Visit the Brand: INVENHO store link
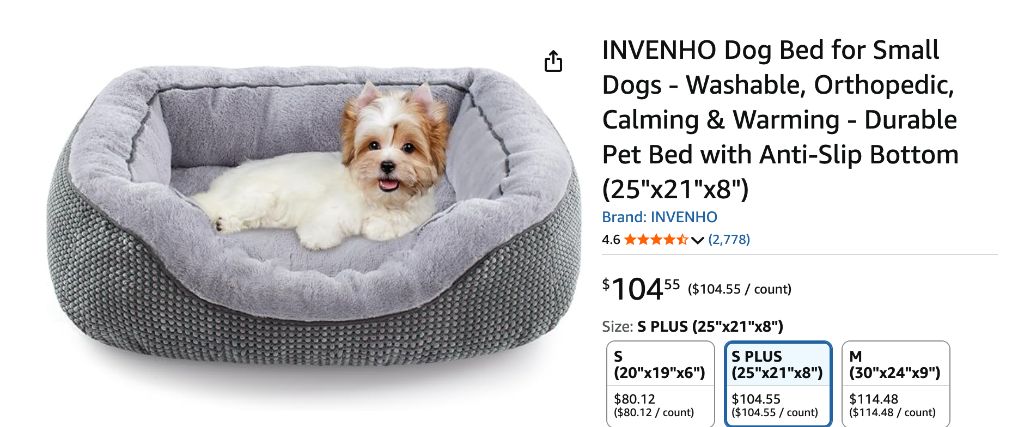Viewport: 1024px width, 427px height. tap(659, 217)
